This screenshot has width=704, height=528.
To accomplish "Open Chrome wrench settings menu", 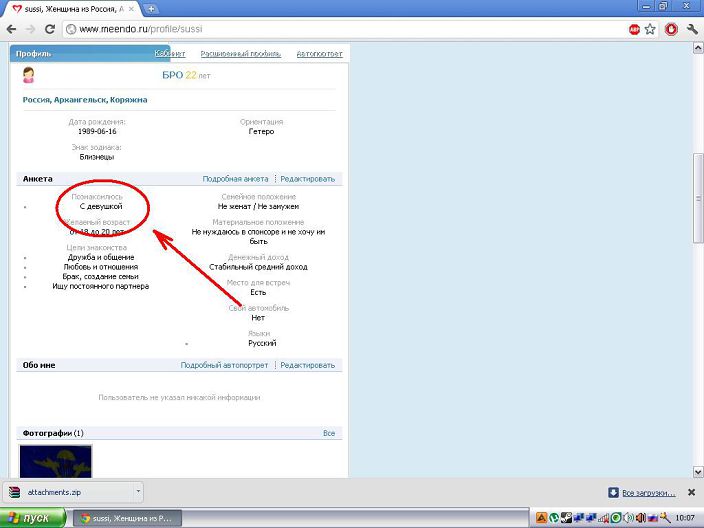I will click(x=692, y=29).
